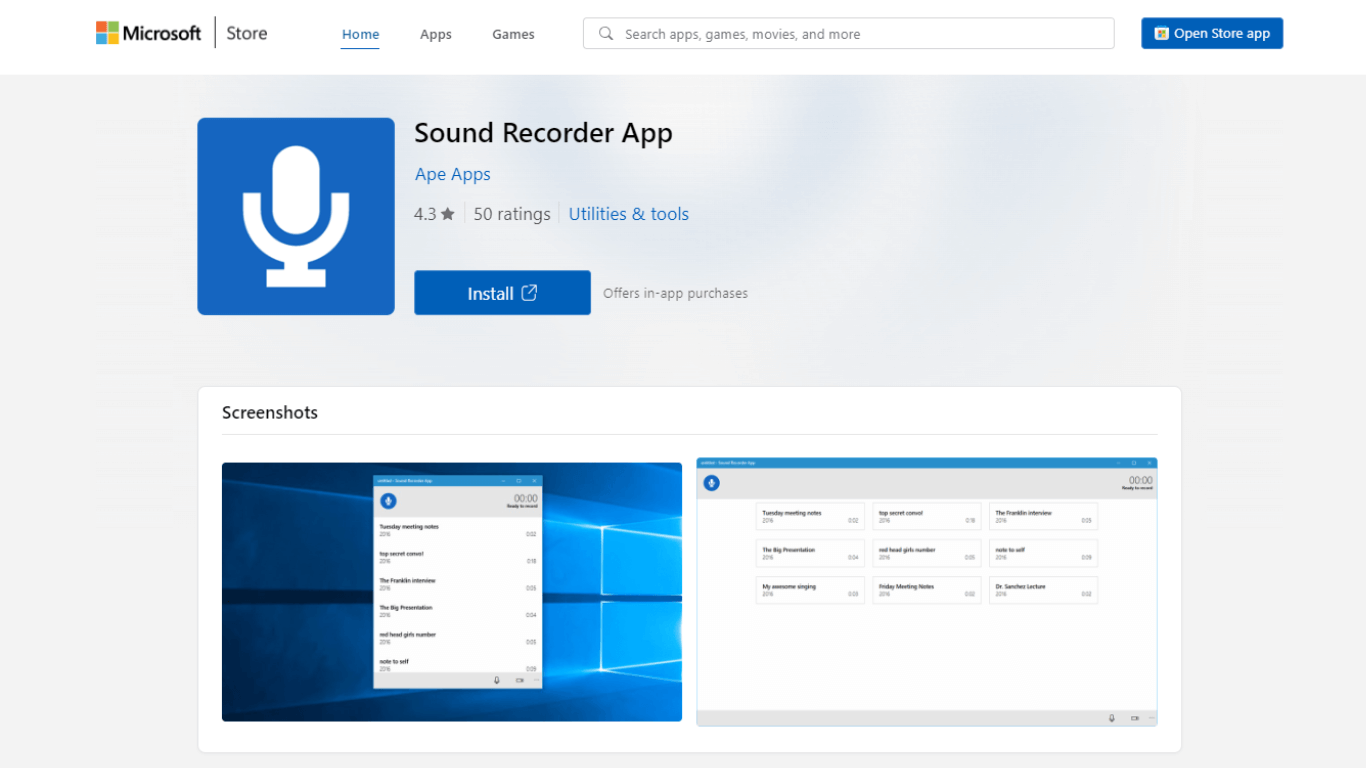Open the Games section
1366x768 pixels.
[x=513, y=34]
